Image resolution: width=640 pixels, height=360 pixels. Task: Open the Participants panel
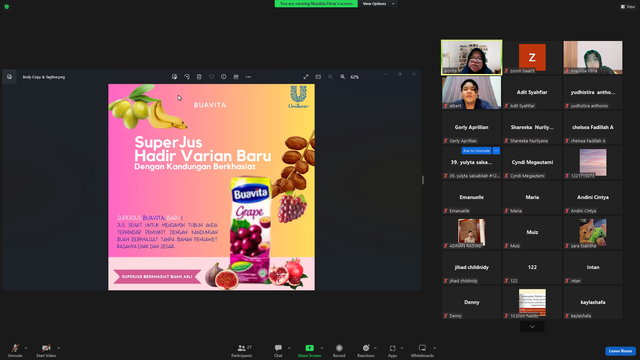click(242, 350)
